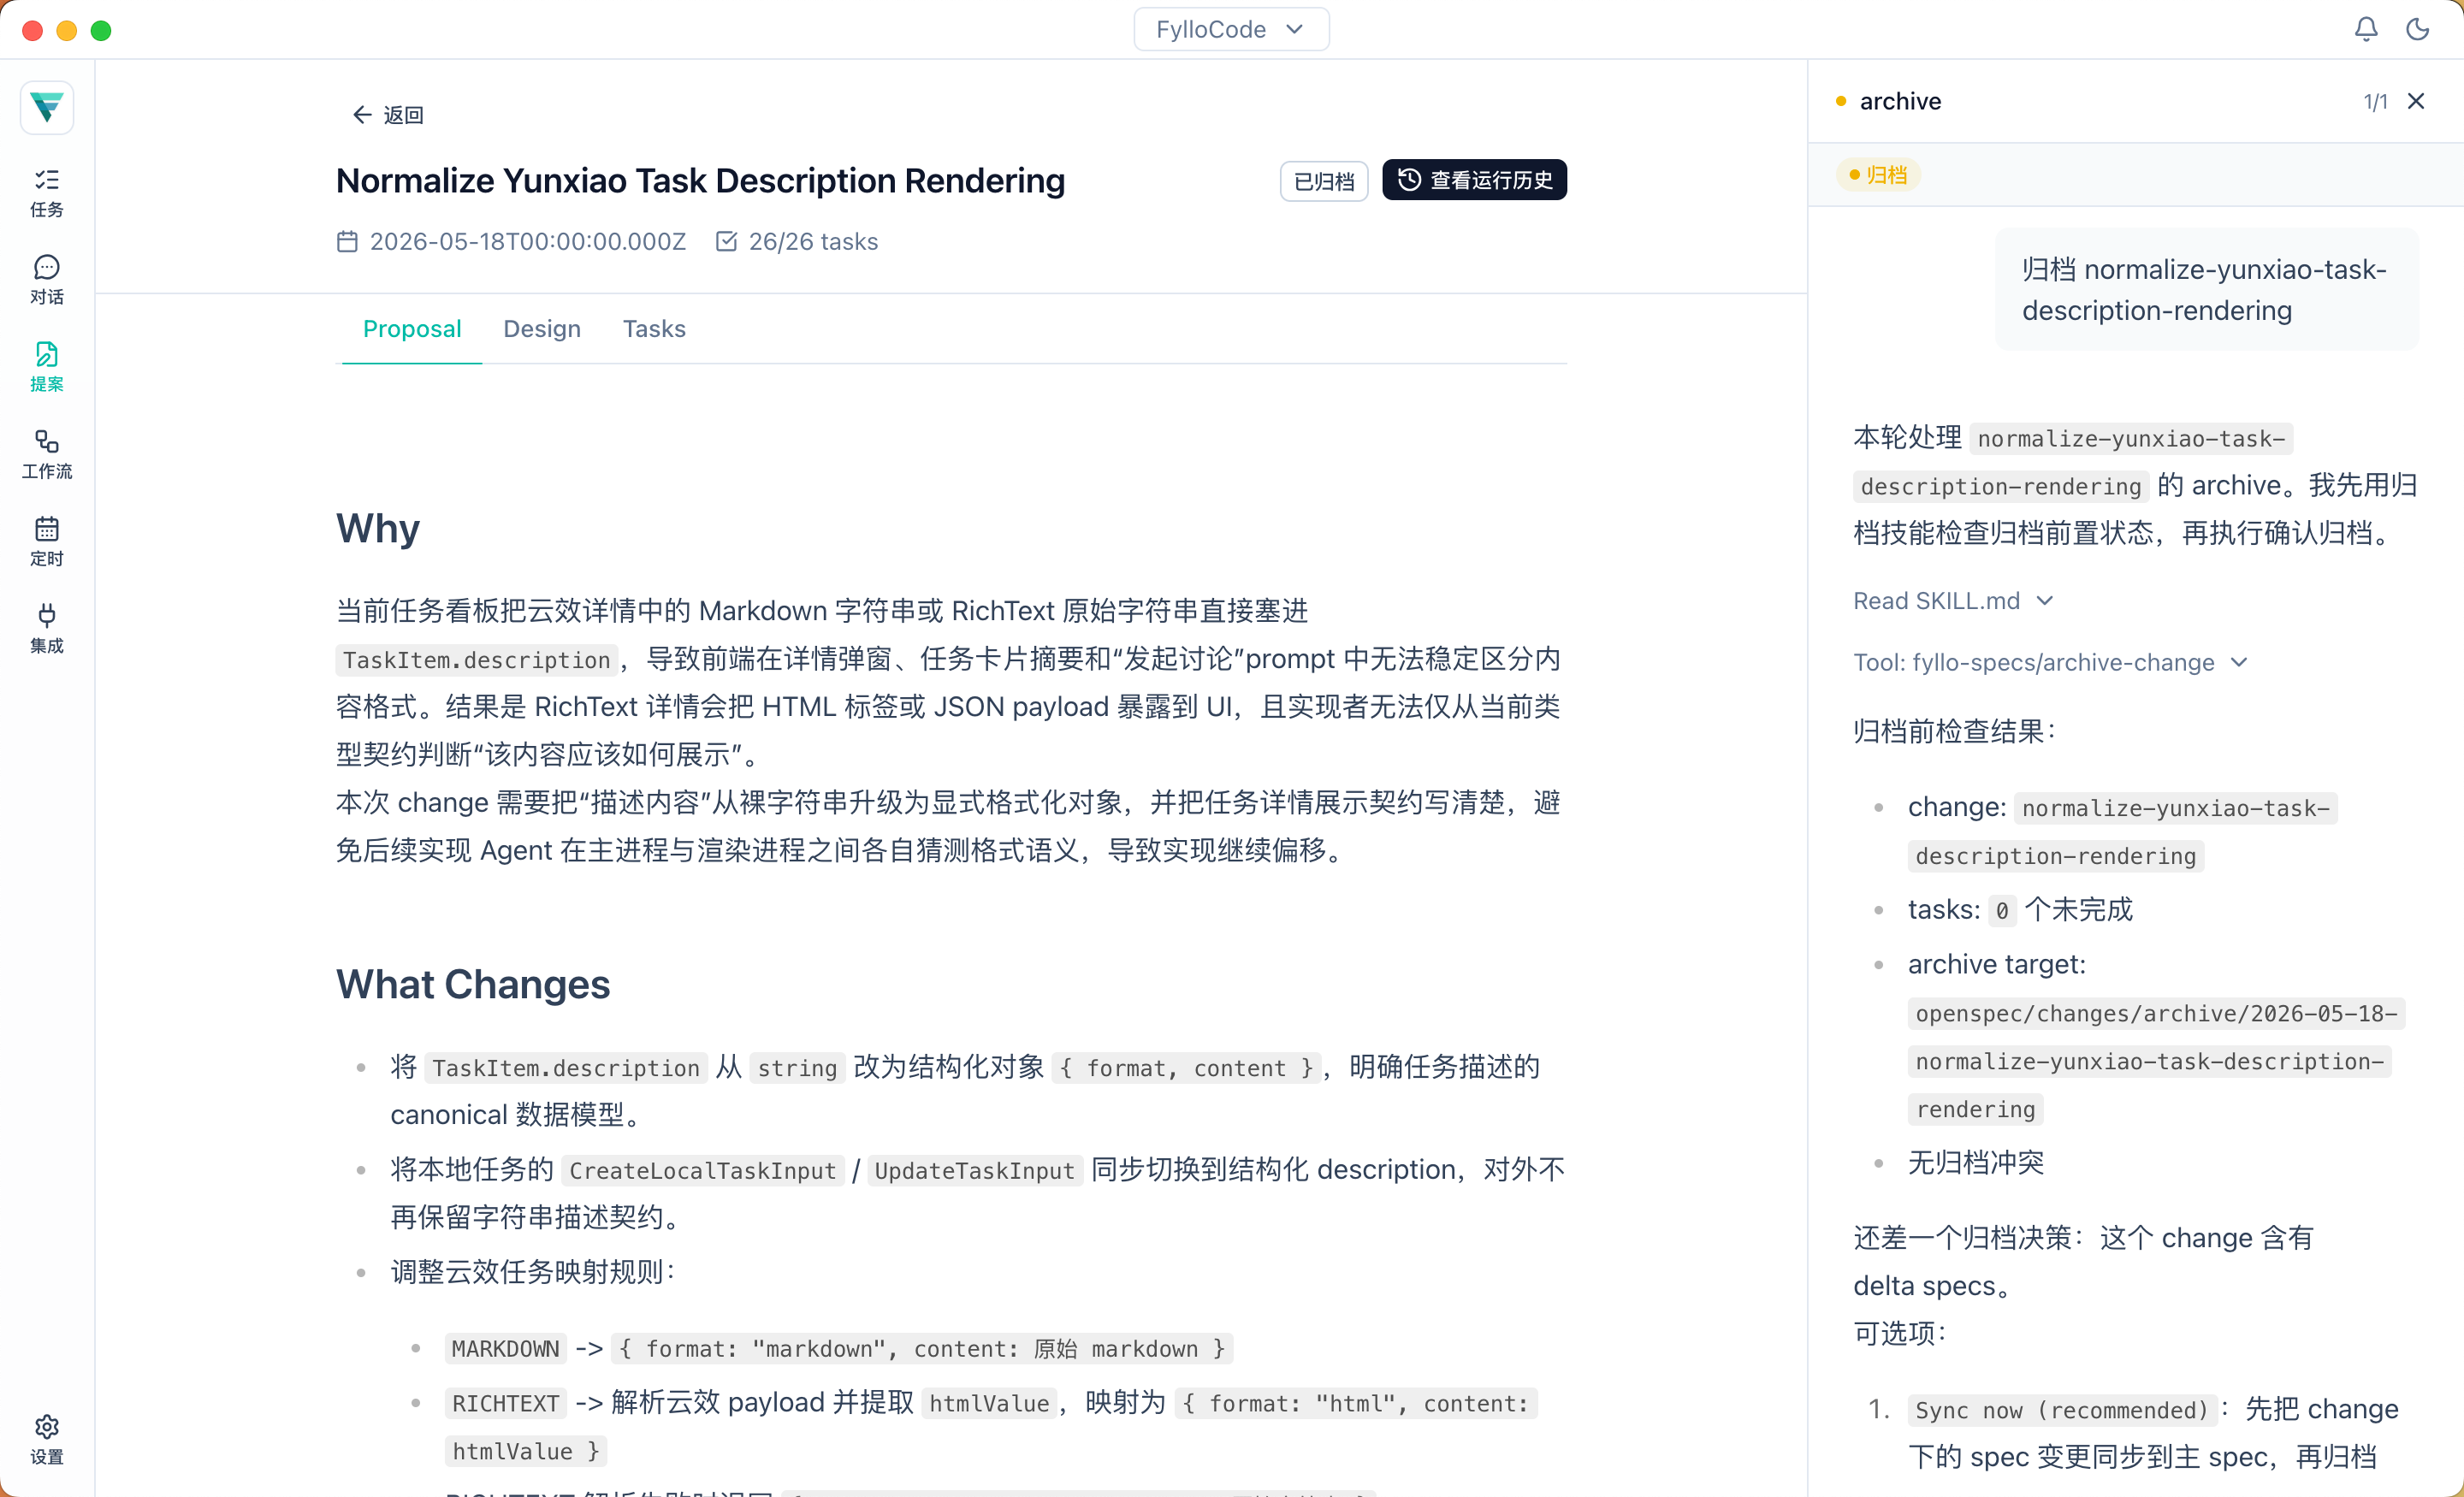Click the page title Normalize Yunxiao Task Description Rendering
Image resolution: width=2464 pixels, height=1497 pixels.
click(700, 181)
